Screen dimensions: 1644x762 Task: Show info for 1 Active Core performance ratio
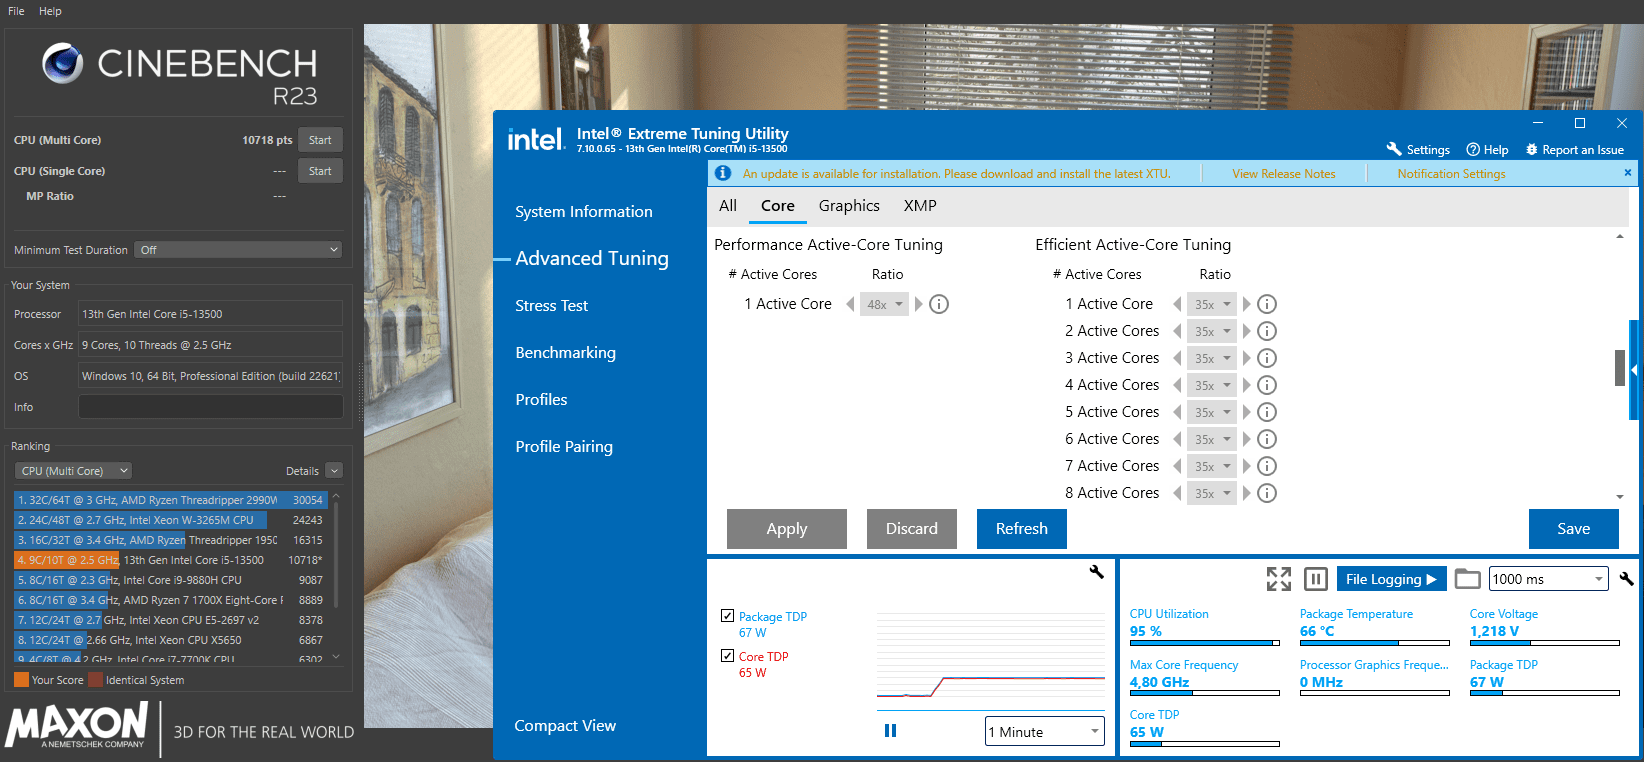pos(939,304)
